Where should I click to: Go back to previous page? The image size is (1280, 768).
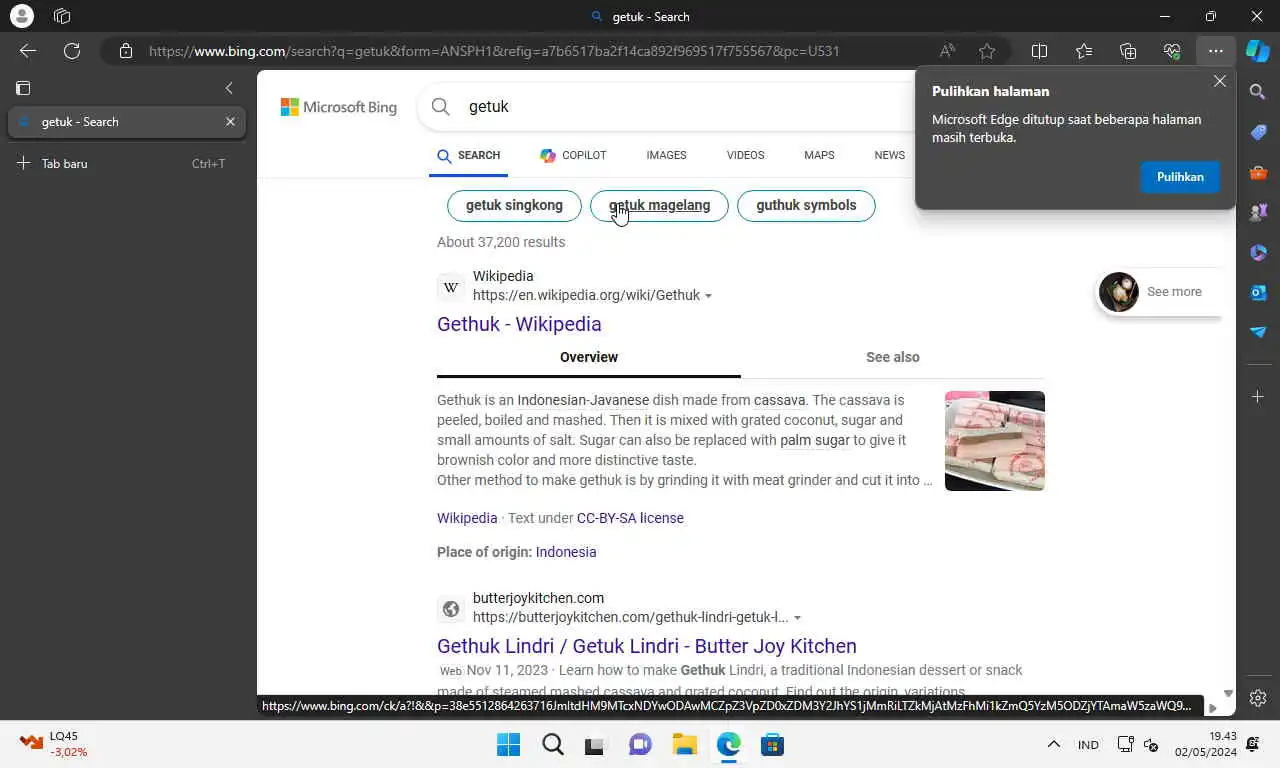tap(28, 51)
